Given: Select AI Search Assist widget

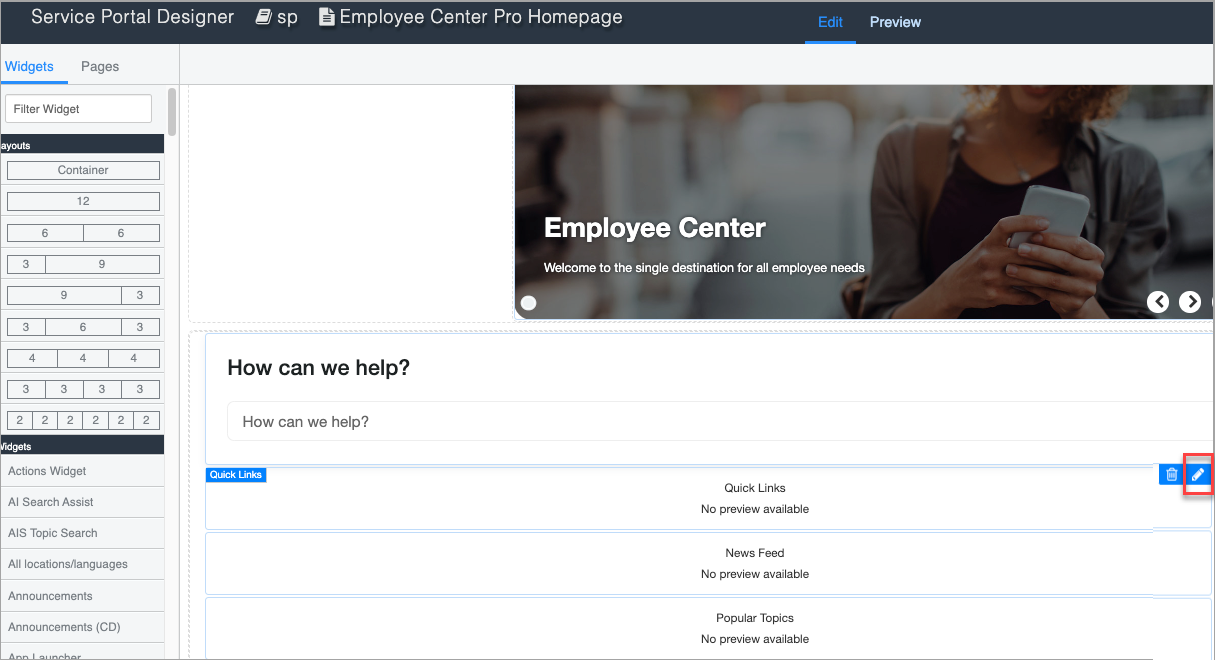Looking at the screenshot, I should [82, 502].
